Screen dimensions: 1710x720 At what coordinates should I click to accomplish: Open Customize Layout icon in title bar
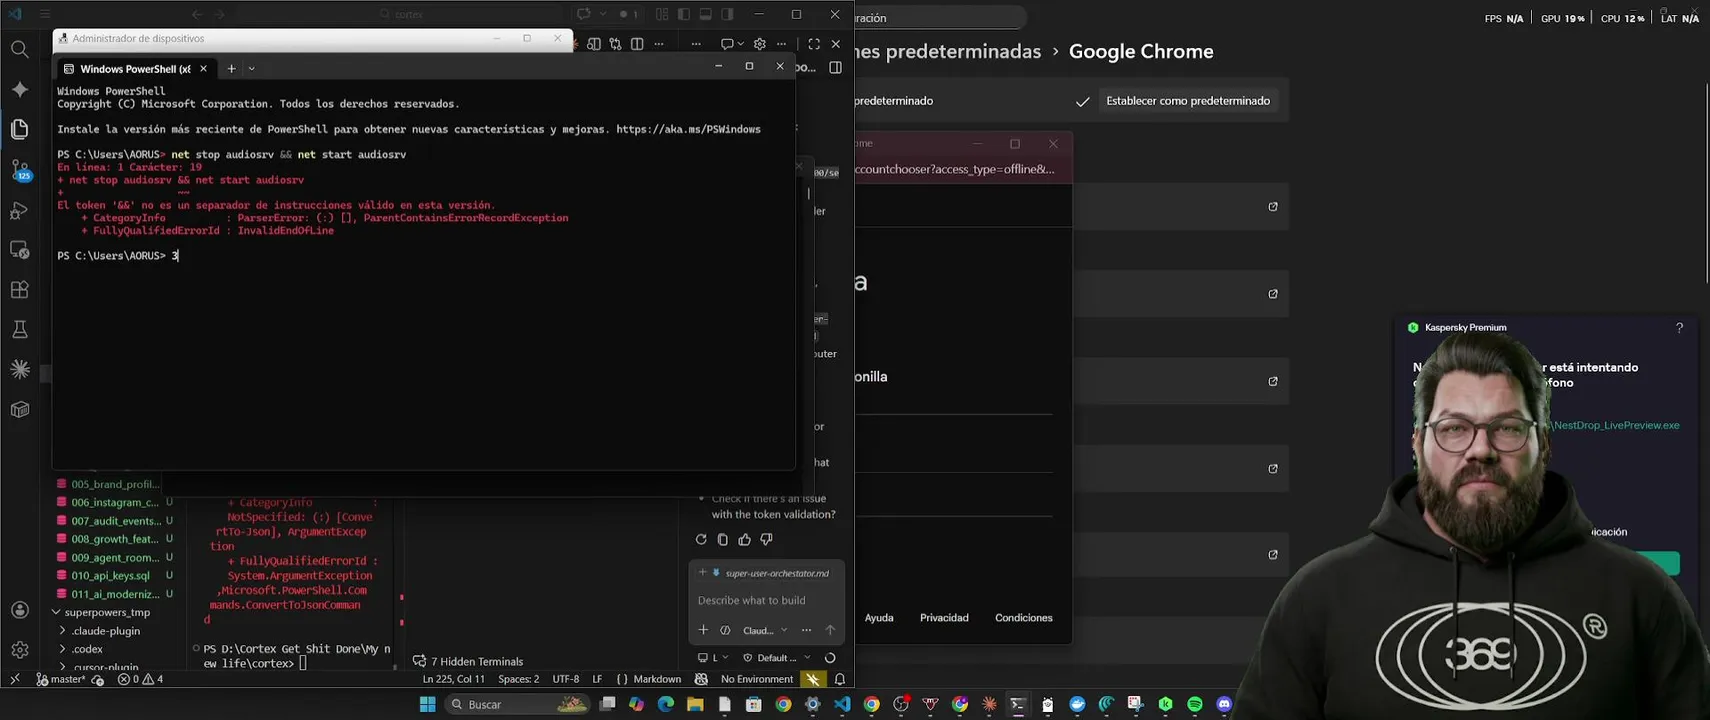[x=662, y=14]
